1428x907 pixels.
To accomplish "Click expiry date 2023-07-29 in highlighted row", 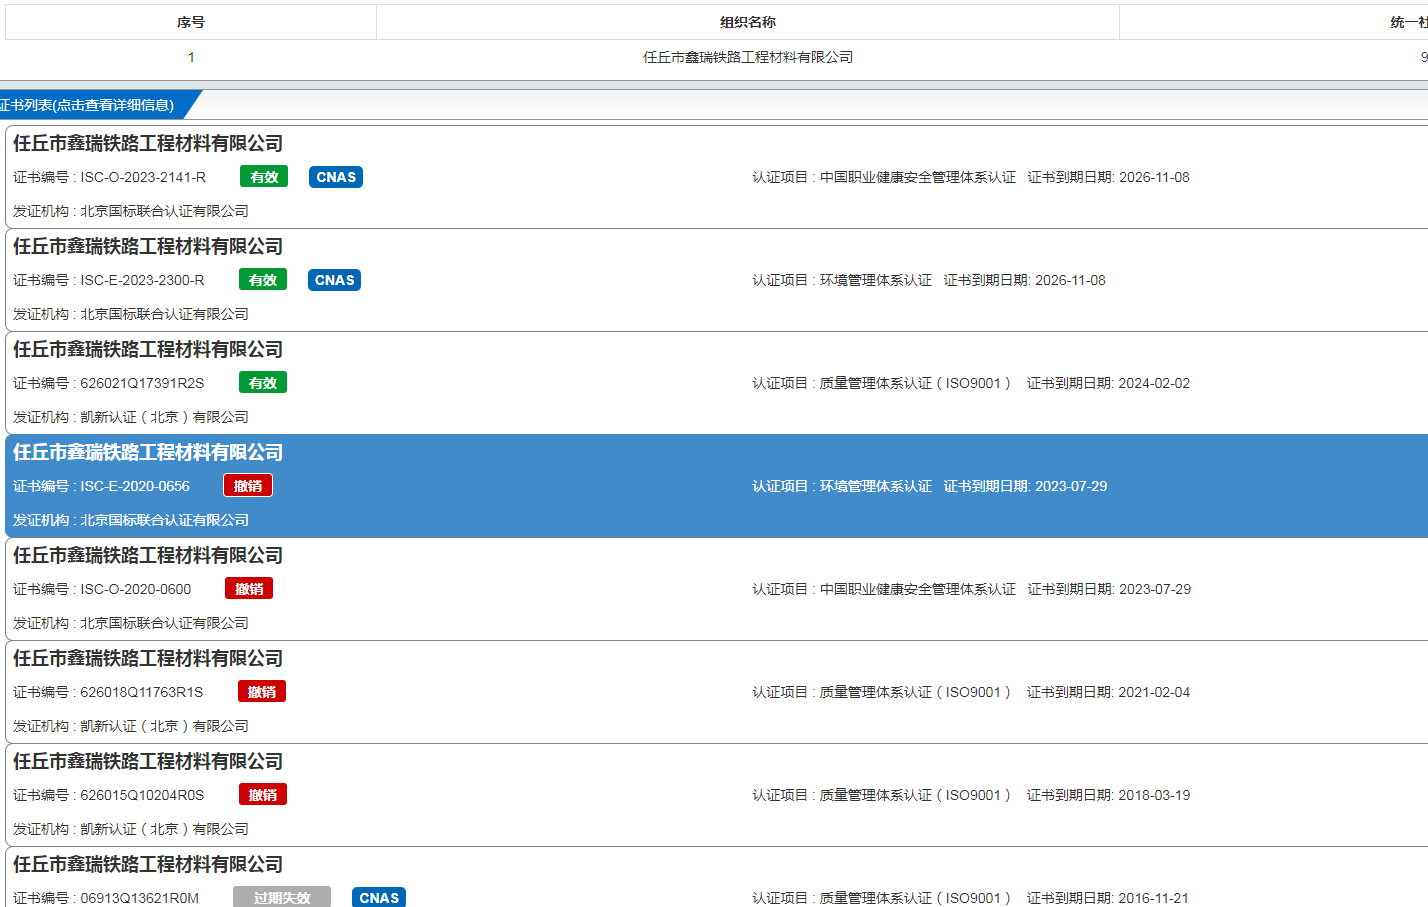I will 1071,486.
